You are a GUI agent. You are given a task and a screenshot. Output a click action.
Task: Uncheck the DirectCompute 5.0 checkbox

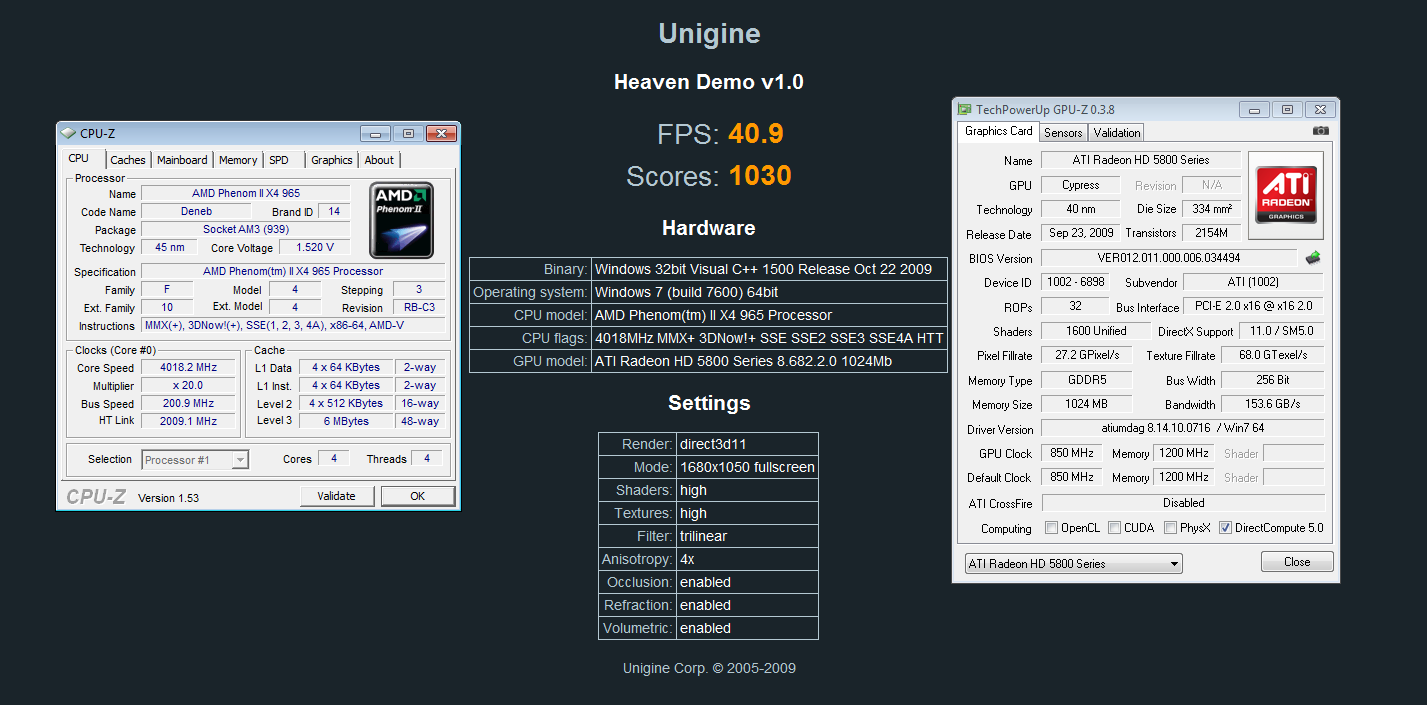pos(1225,528)
